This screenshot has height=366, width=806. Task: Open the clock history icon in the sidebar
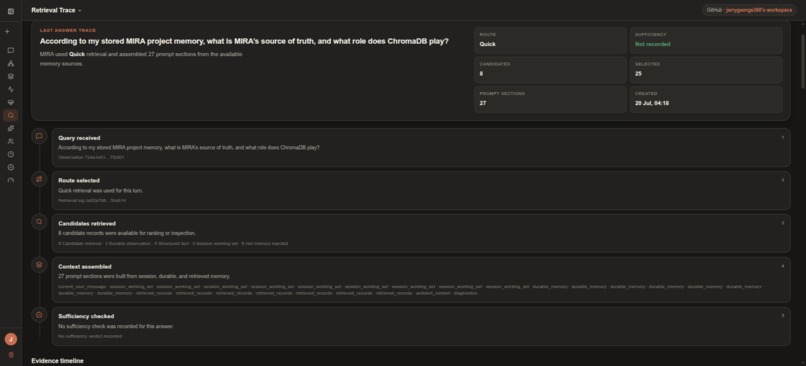click(11, 154)
